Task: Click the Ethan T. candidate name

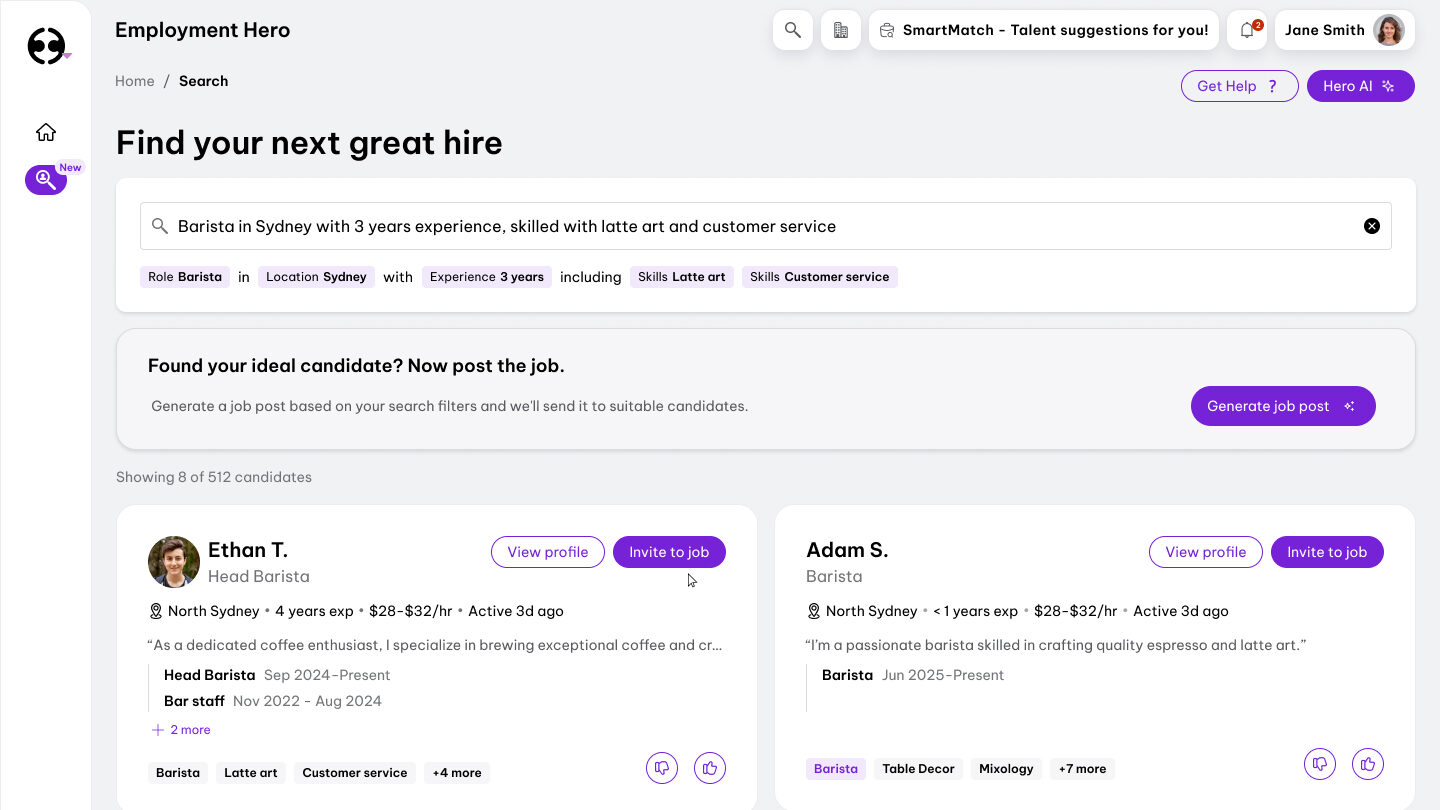Action: [x=248, y=550]
